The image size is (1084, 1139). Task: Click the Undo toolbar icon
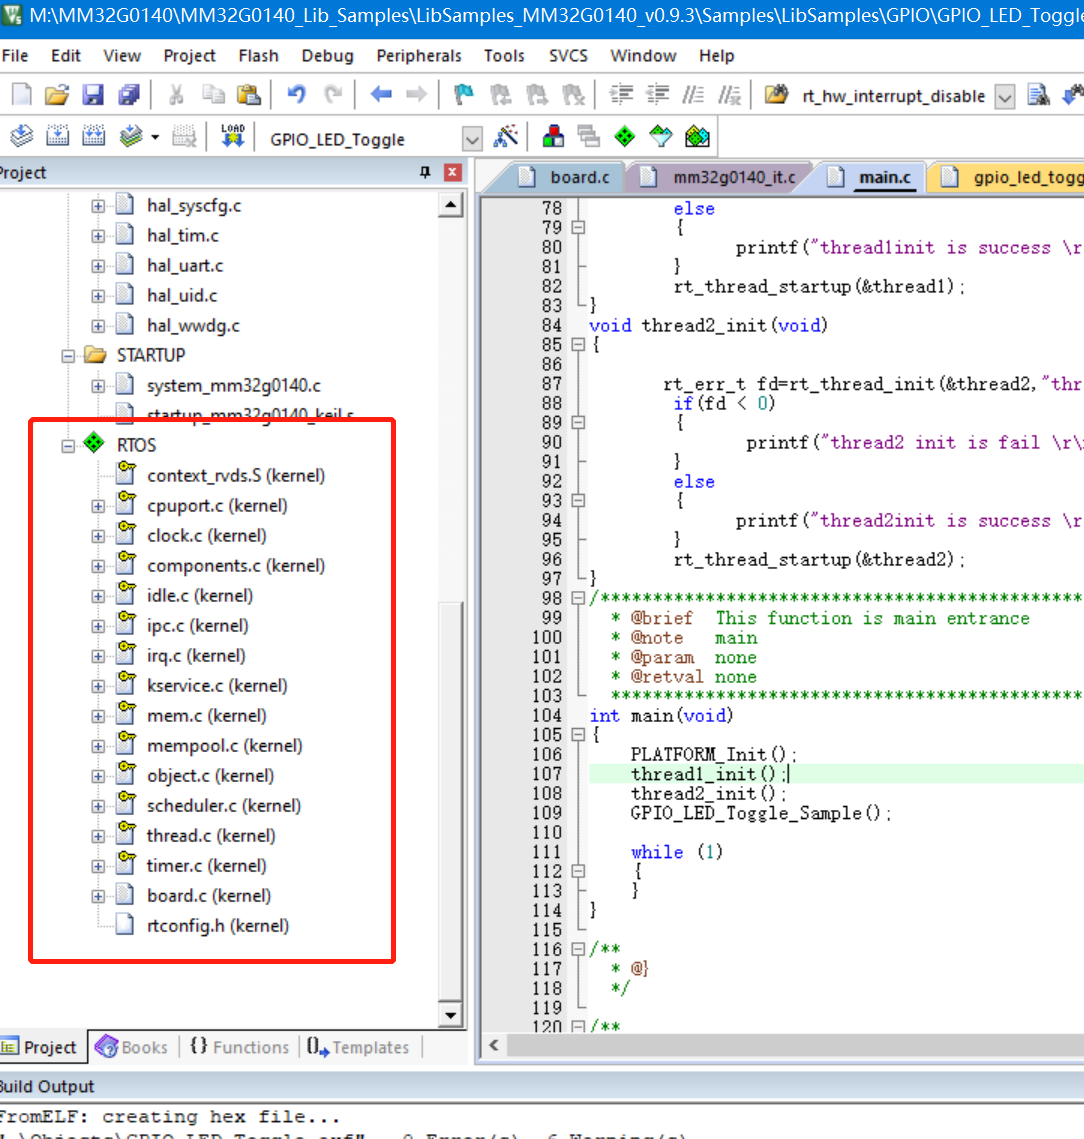[x=296, y=95]
